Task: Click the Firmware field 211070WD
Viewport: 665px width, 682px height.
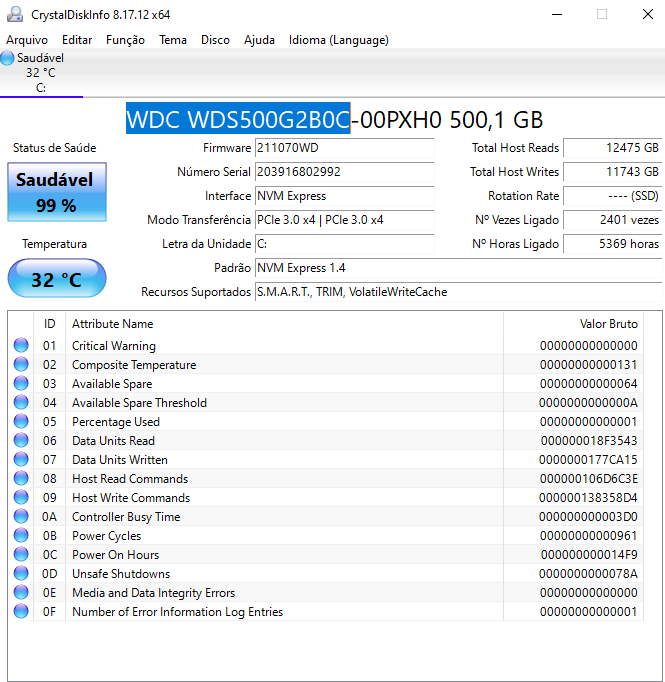Action: point(344,148)
